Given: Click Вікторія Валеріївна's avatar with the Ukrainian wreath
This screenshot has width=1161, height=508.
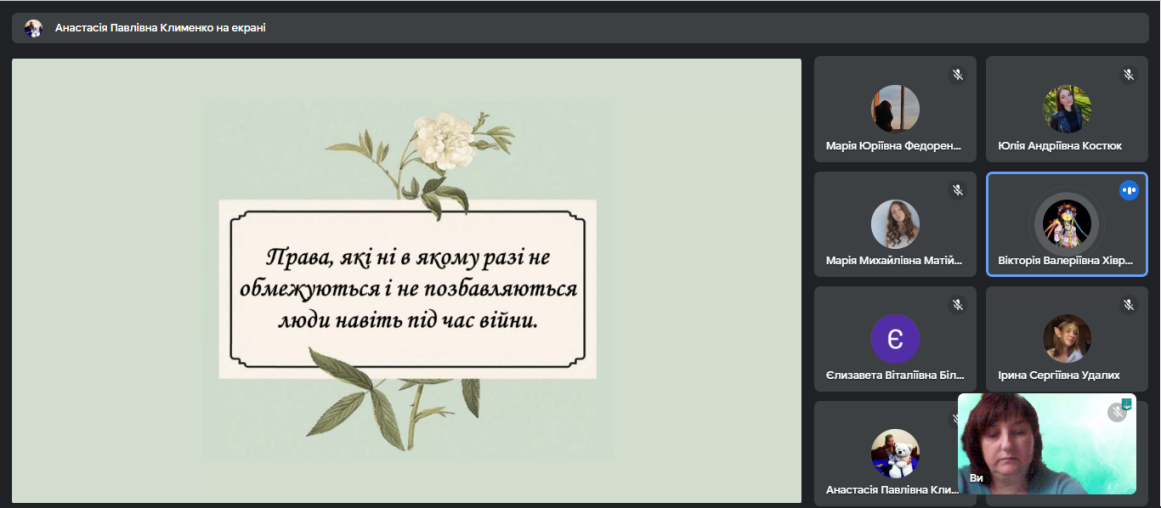Looking at the screenshot, I should click(x=1067, y=224).
